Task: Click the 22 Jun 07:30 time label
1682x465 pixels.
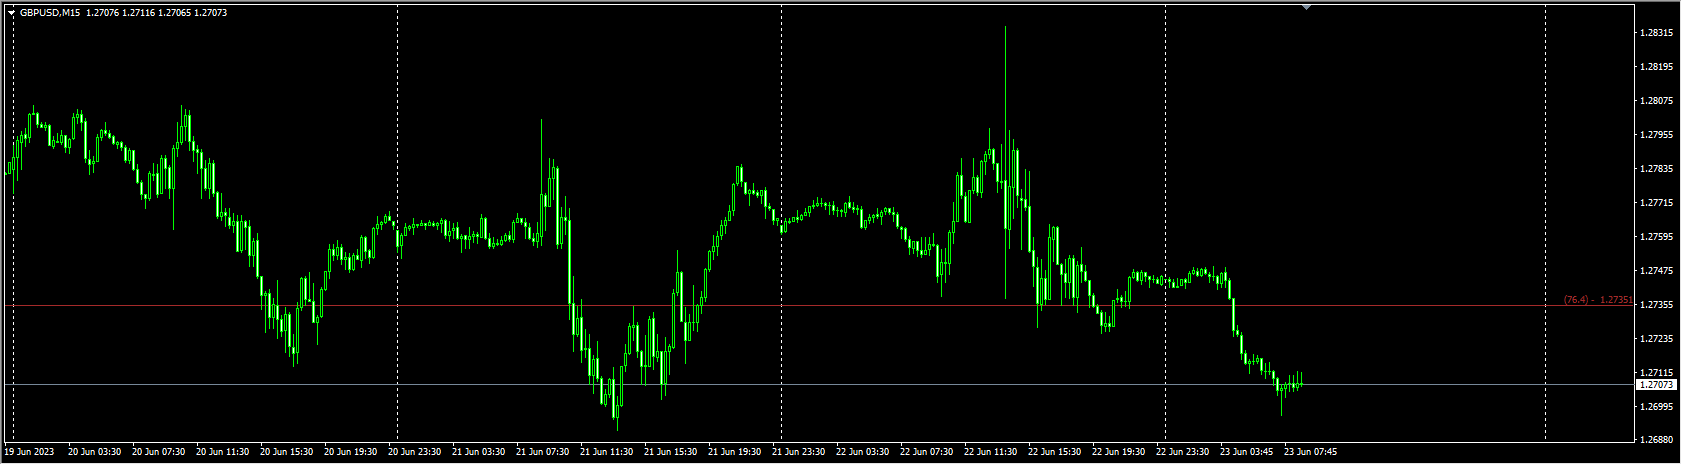Action: tap(926, 452)
